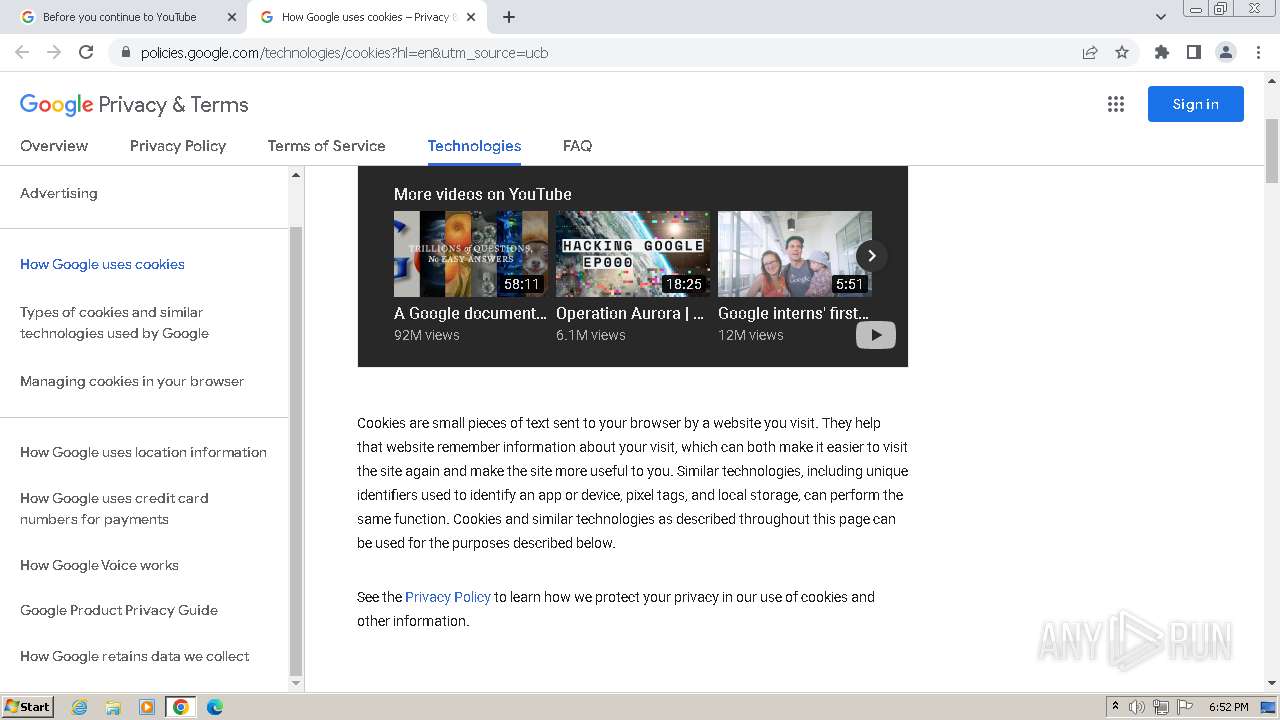Open the FAQ tab

coord(577,146)
